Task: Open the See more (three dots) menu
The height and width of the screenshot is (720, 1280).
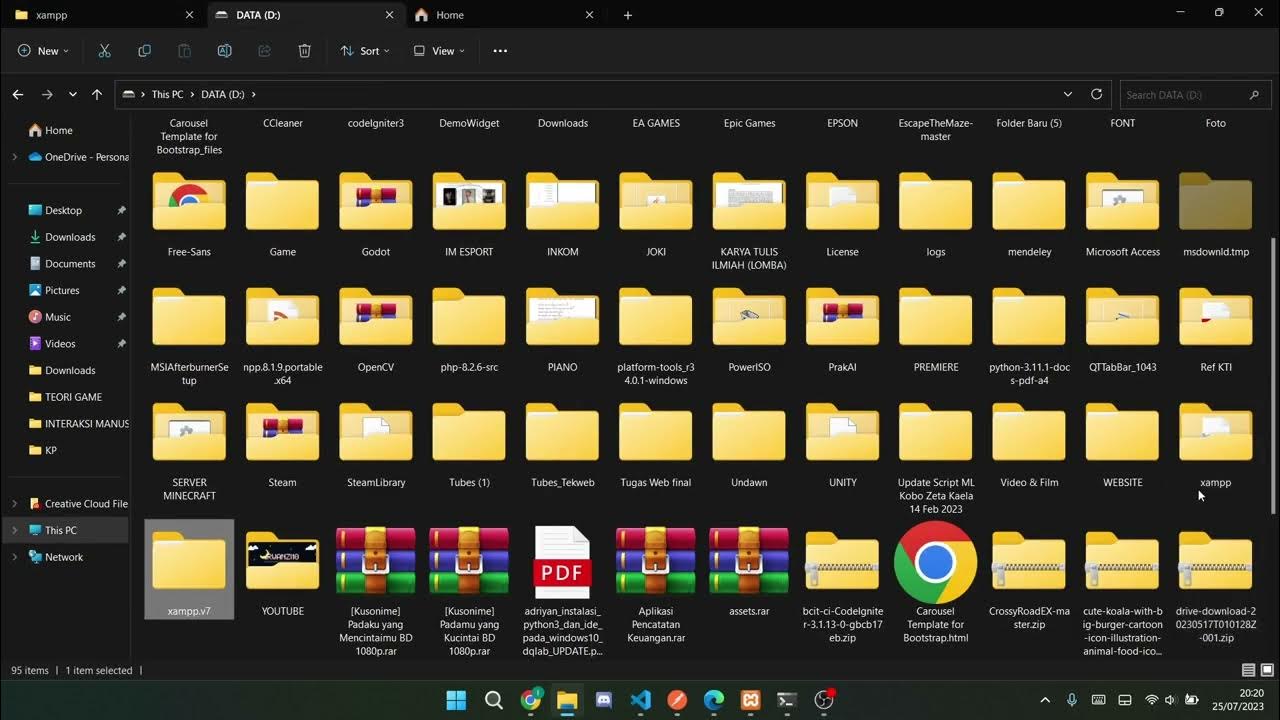Action: (500, 51)
